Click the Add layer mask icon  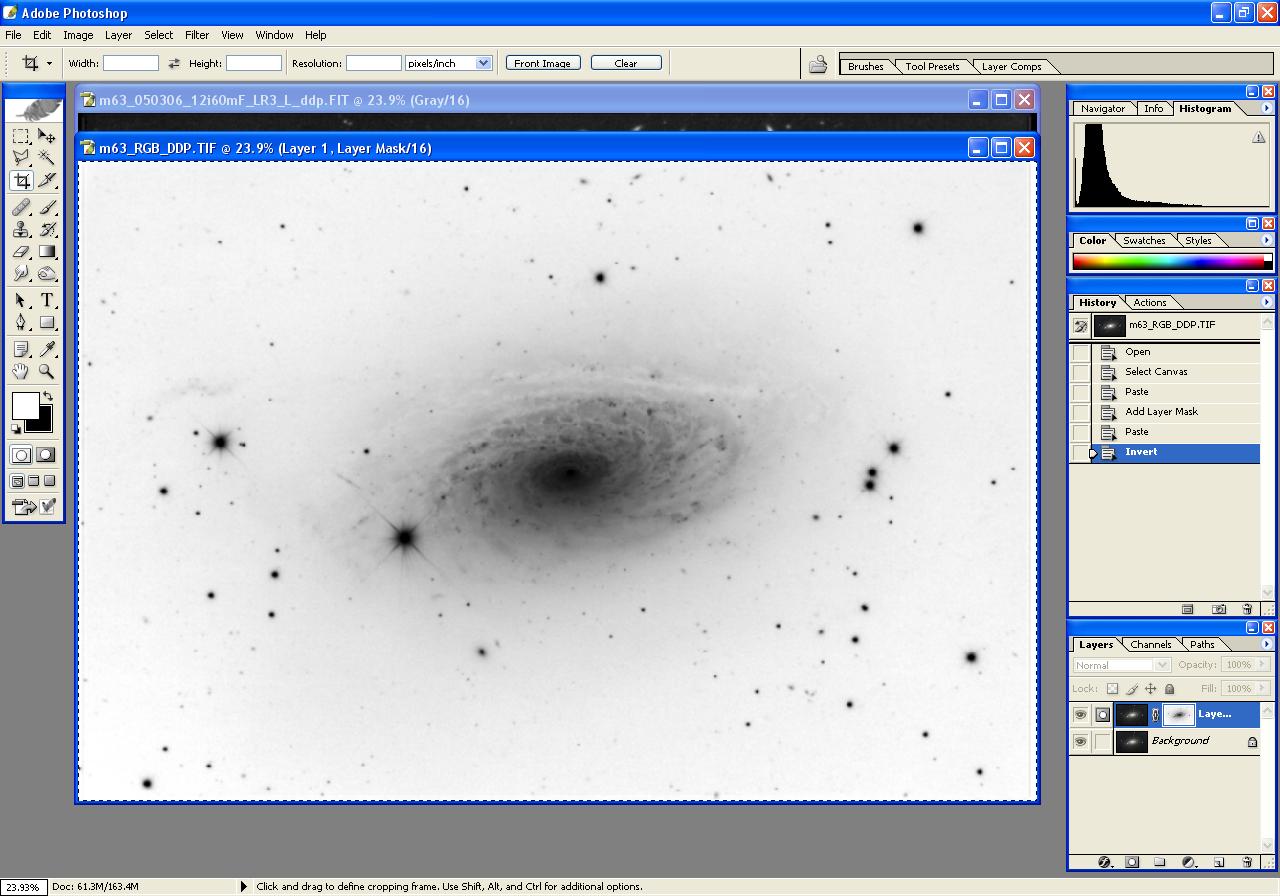coord(1132,862)
